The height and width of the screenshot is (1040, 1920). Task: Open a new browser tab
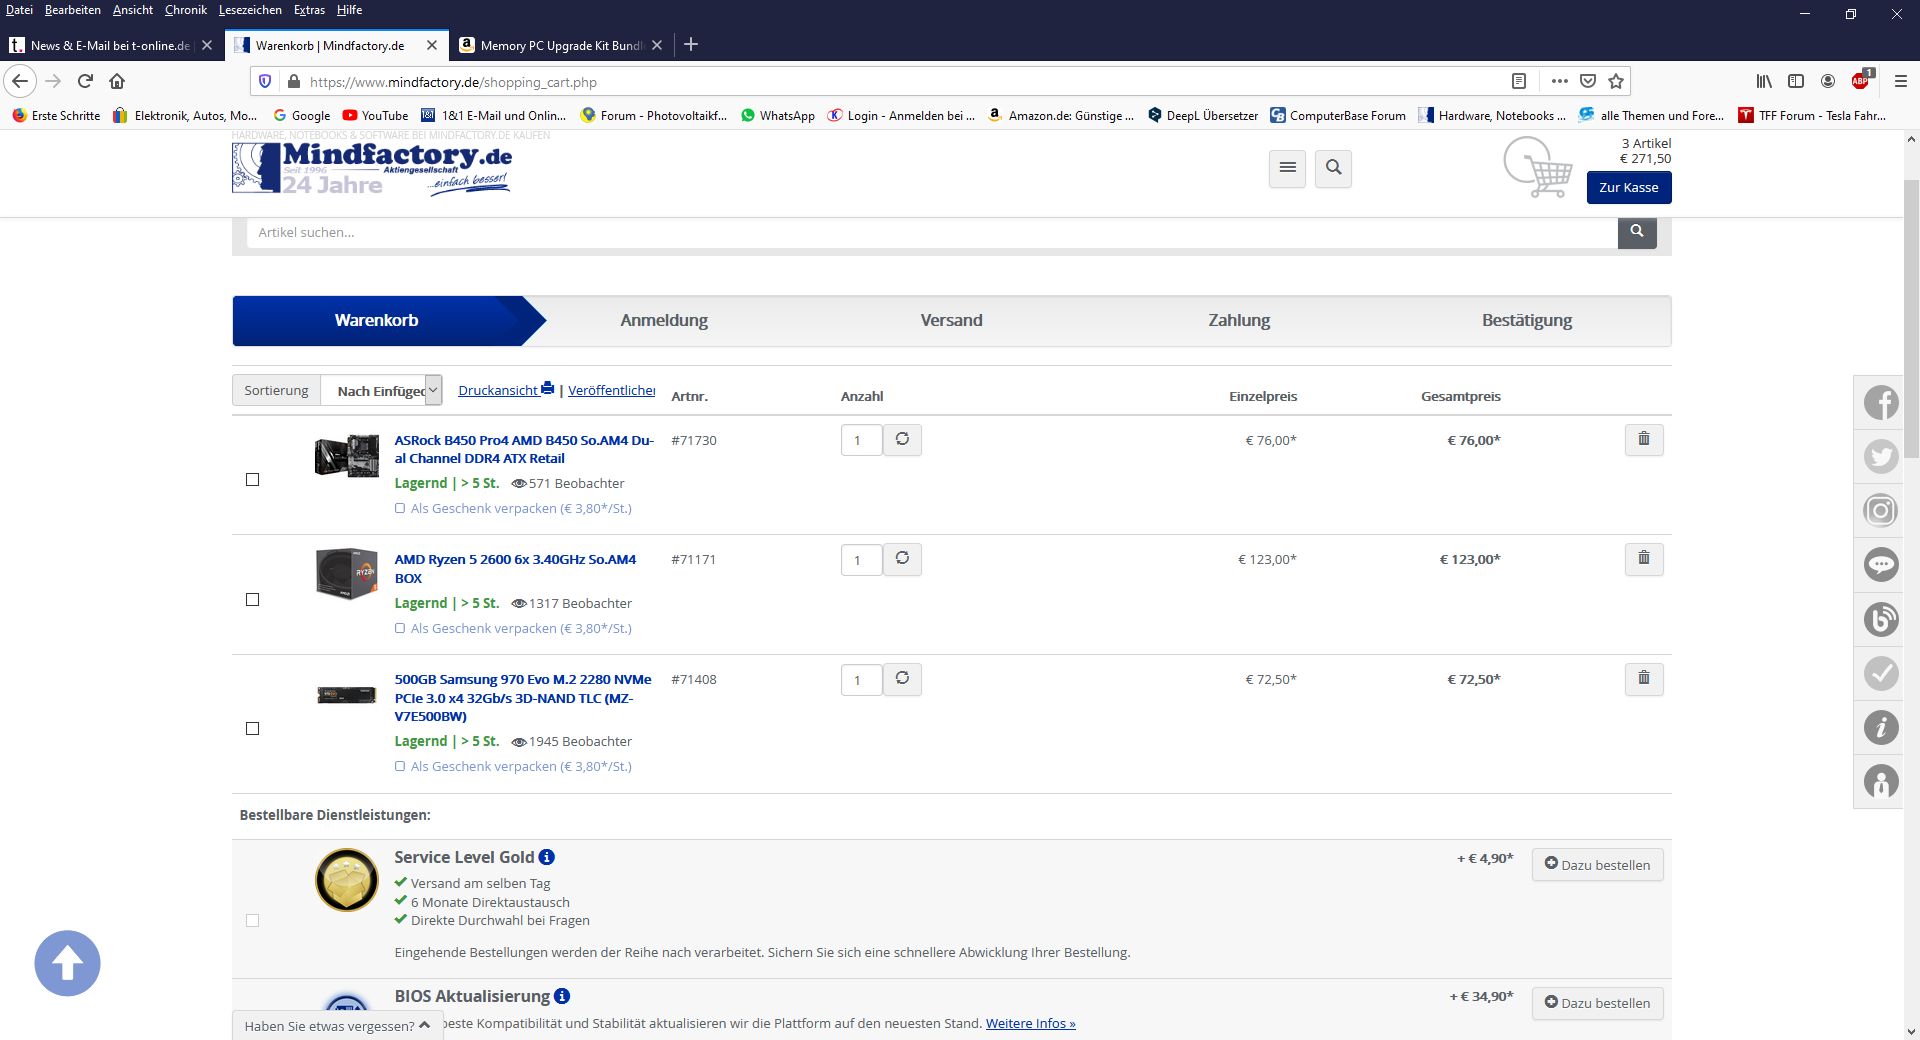[x=690, y=45]
